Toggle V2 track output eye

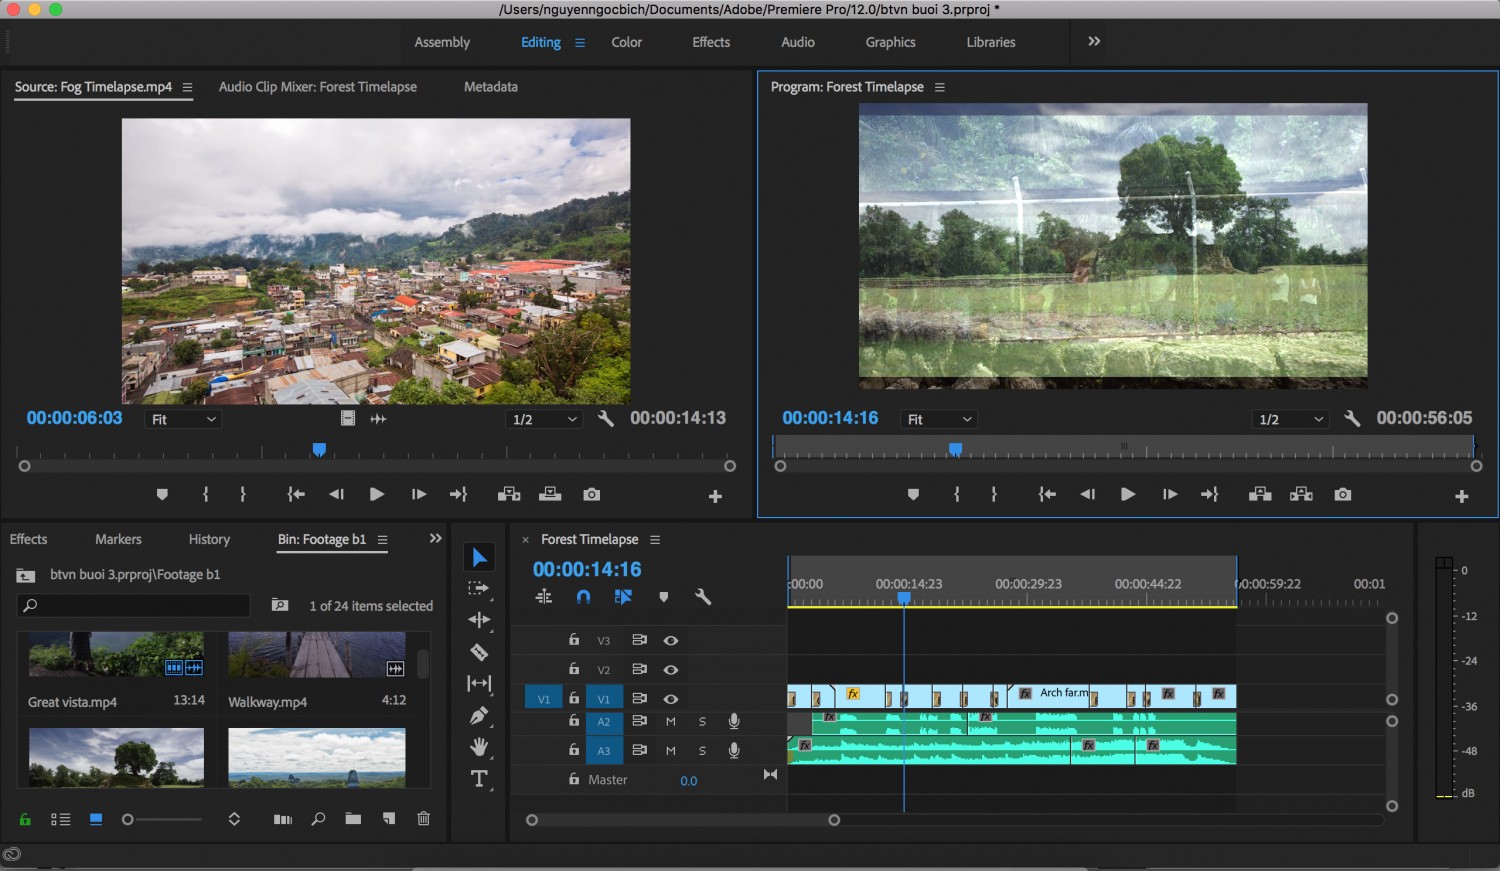[671, 669]
